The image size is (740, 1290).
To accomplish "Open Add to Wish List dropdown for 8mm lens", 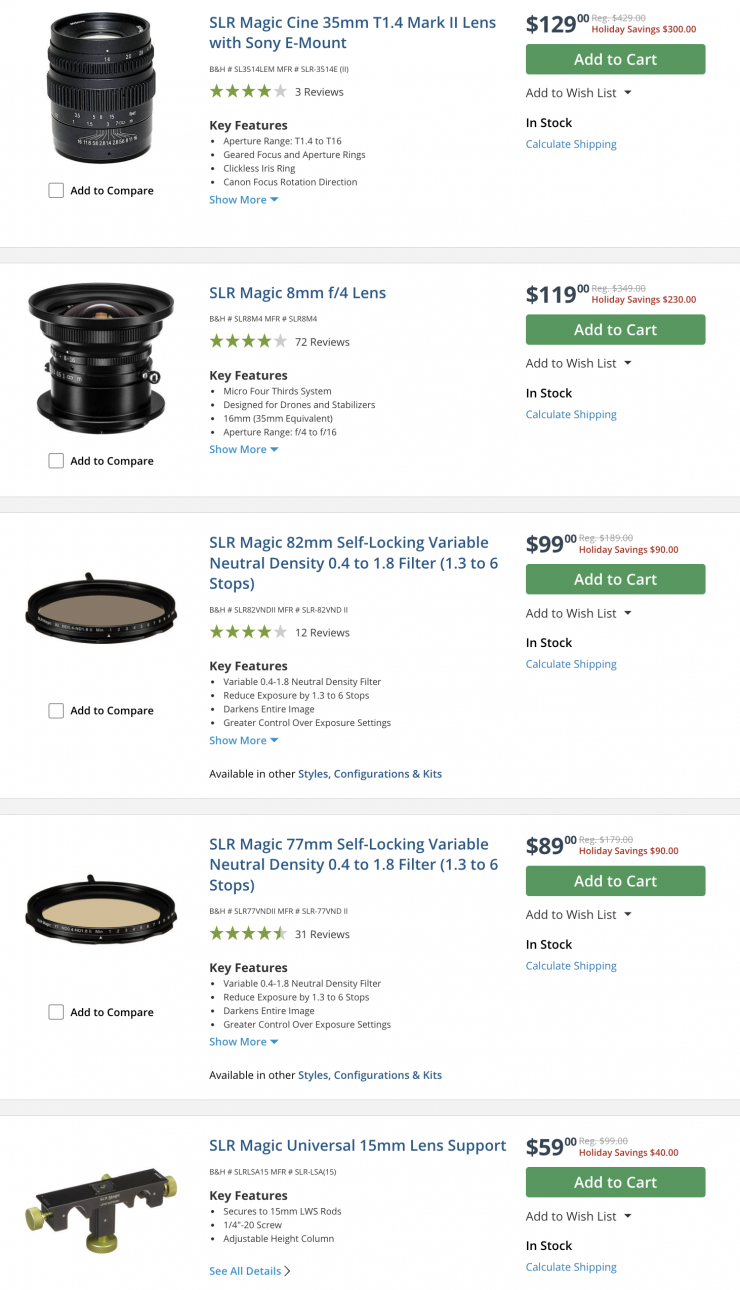I will click(578, 363).
